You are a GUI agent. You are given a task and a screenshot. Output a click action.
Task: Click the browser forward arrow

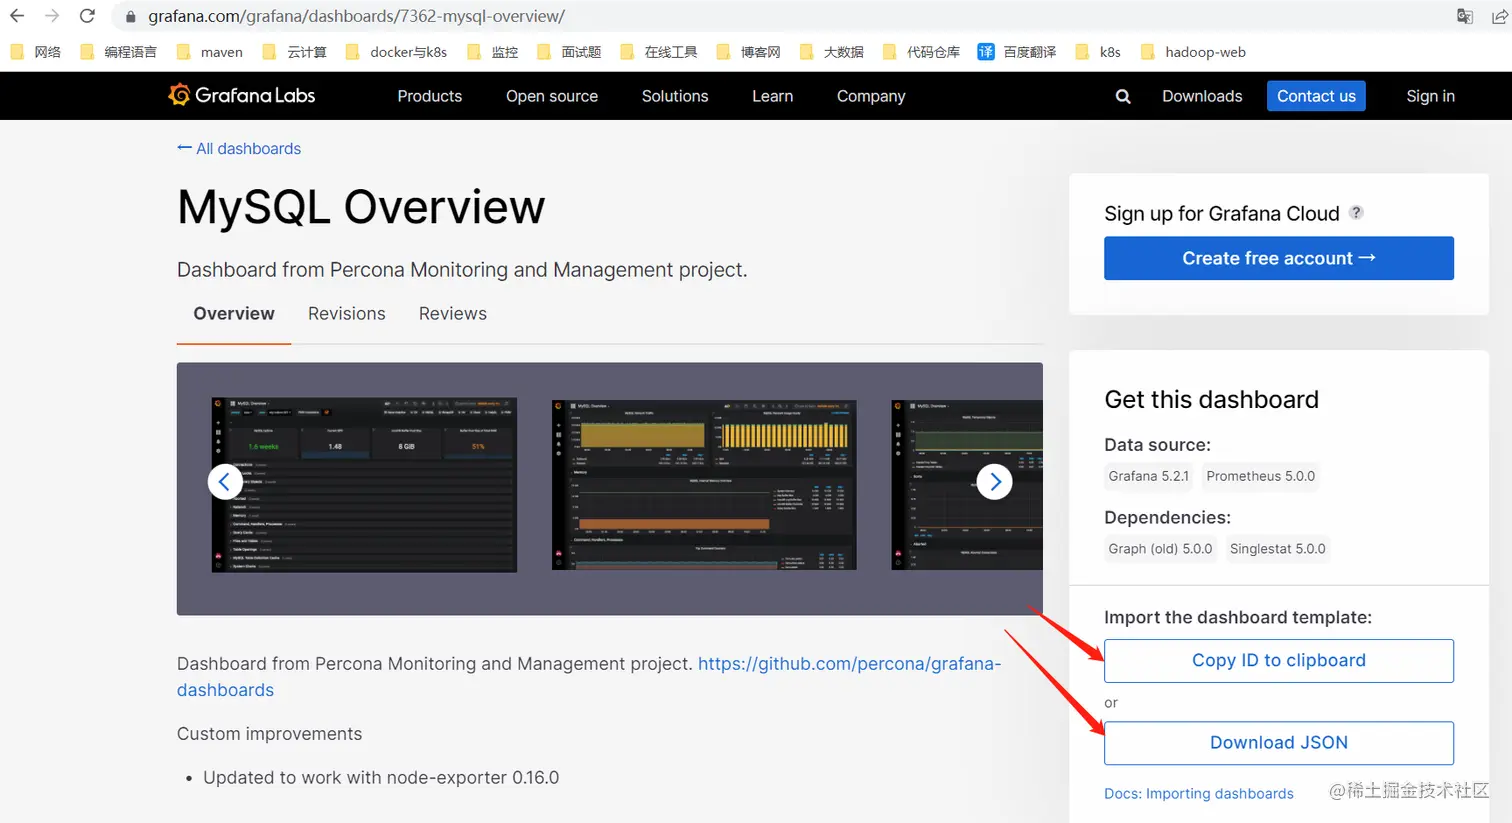[x=52, y=16]
